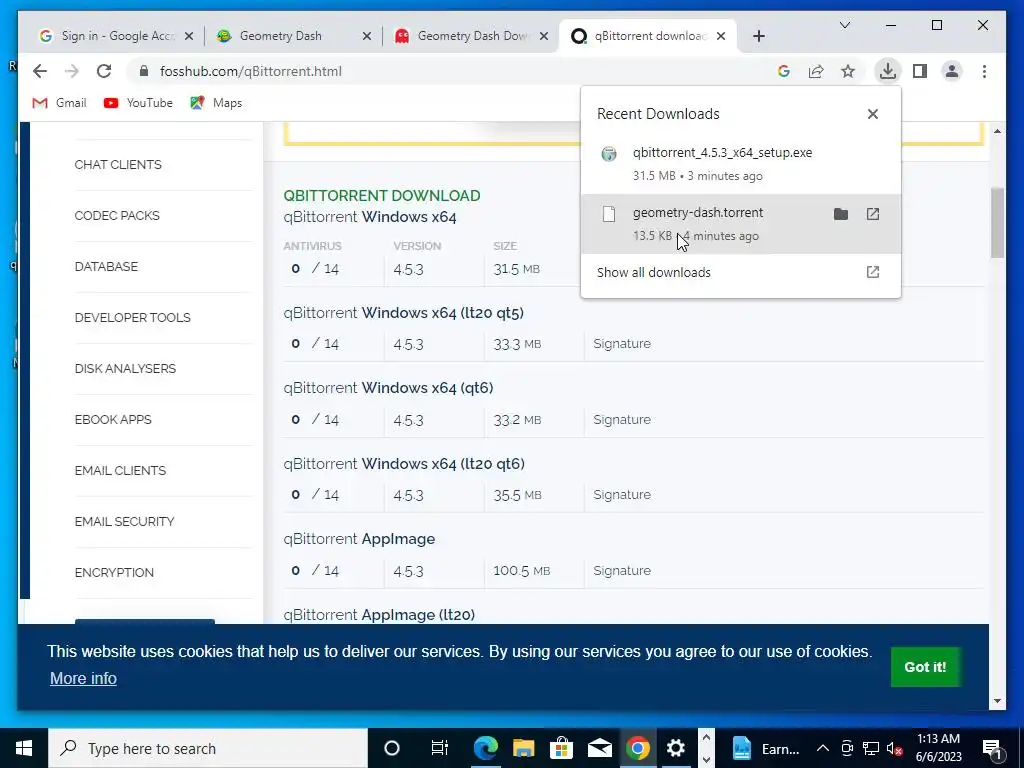Launch Microsoft Edge from taskbar
Viewport: 1024px width, 768px height.
click(x=485, y=748)
